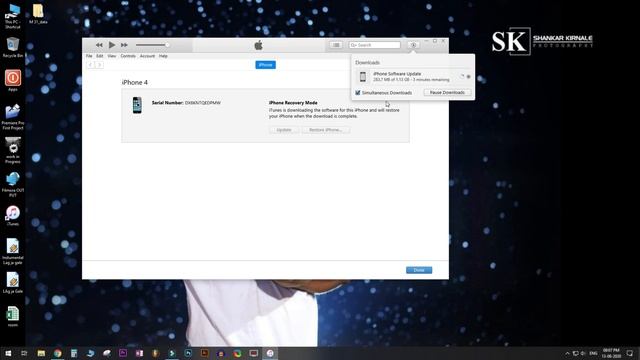Image resolution: width=640 pixels, height=360 pixels.
Task: Click the Serial Number label
Action: (167, 103)
